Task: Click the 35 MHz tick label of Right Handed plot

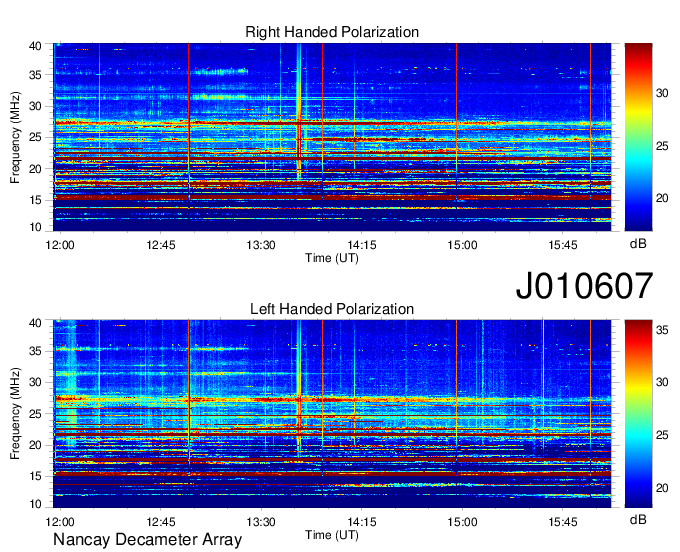Action: (x=35, y=75)
